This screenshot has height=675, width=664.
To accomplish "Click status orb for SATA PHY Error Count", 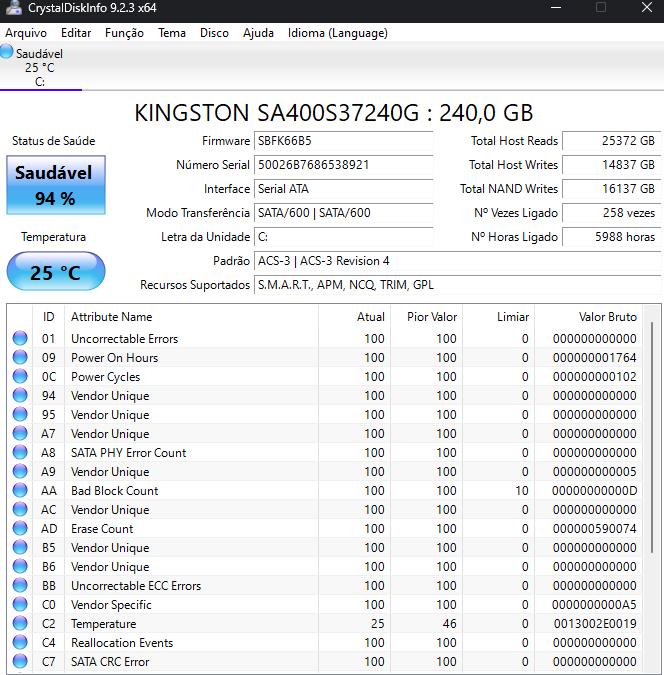I will [x=20, y=452].
